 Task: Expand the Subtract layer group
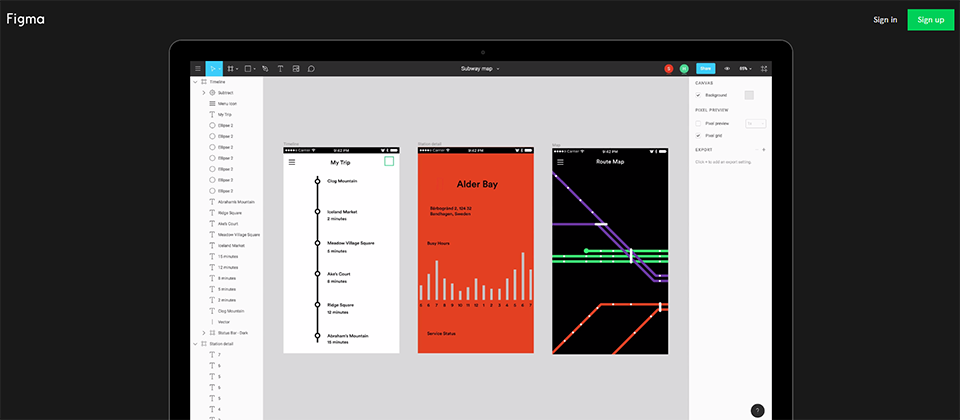click(203, 92)
